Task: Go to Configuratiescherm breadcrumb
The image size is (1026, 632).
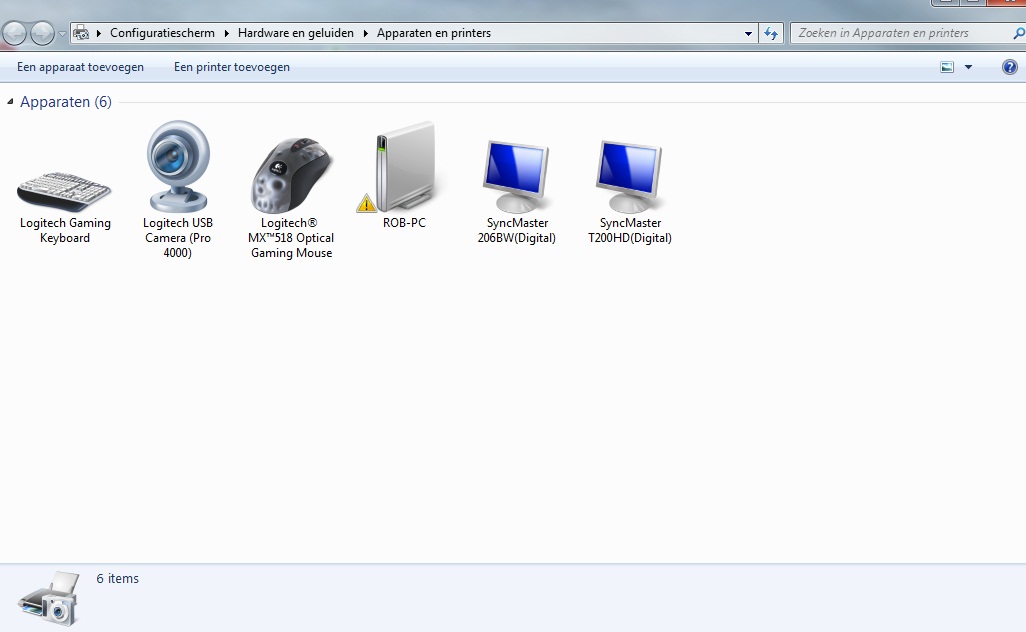Action: coord(162,33)
